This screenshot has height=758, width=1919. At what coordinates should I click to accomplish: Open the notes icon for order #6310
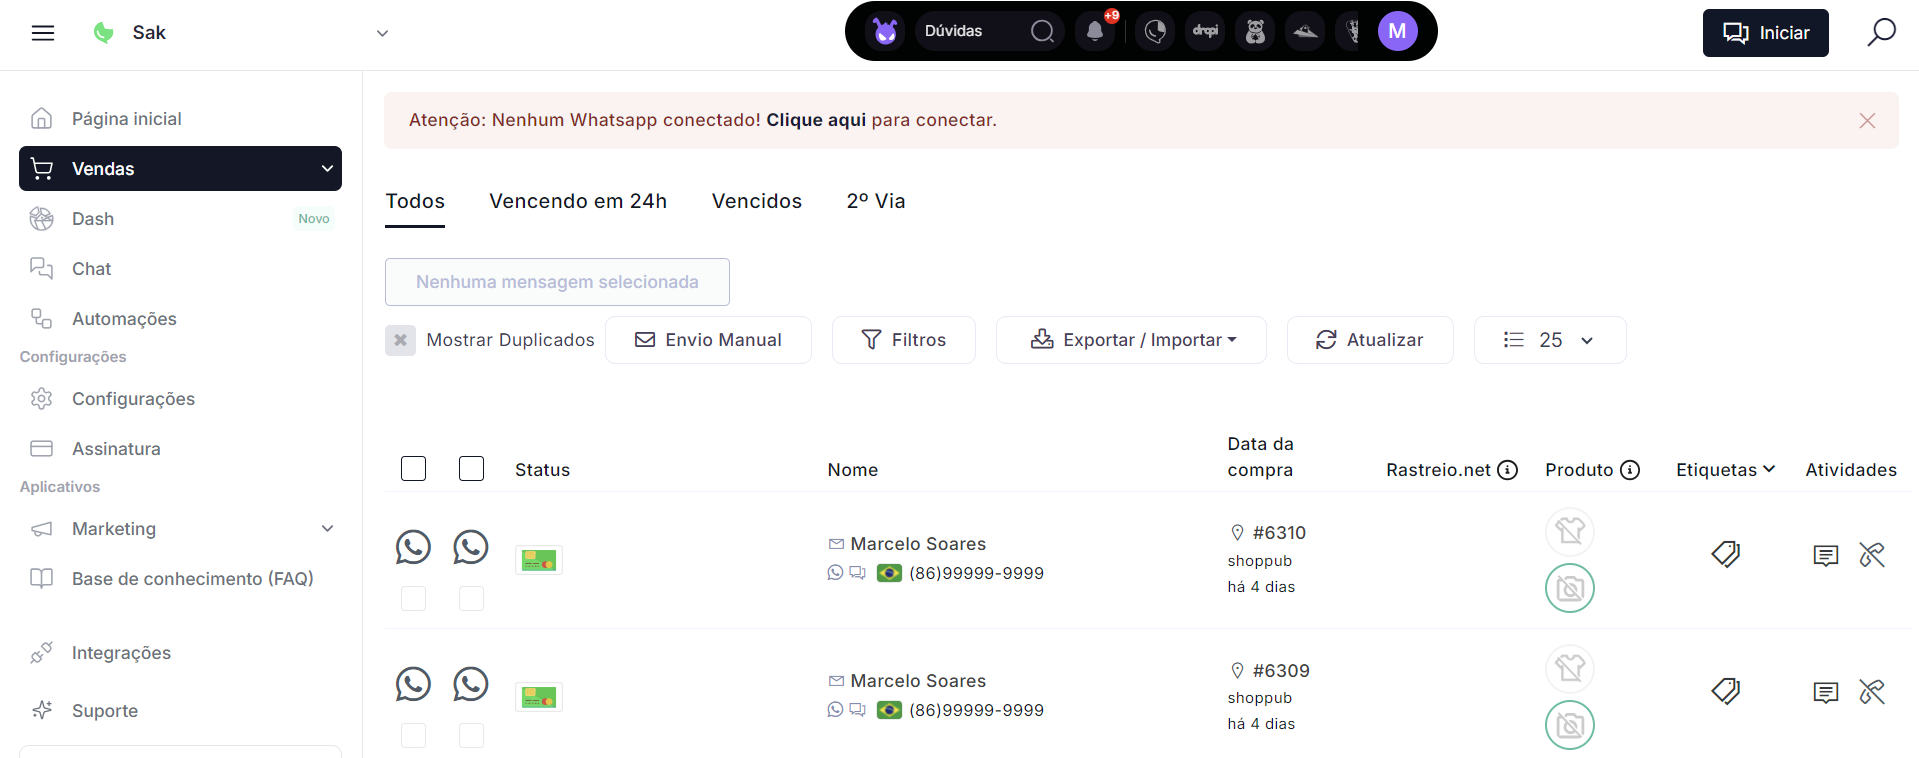(x=1826, y=555)
